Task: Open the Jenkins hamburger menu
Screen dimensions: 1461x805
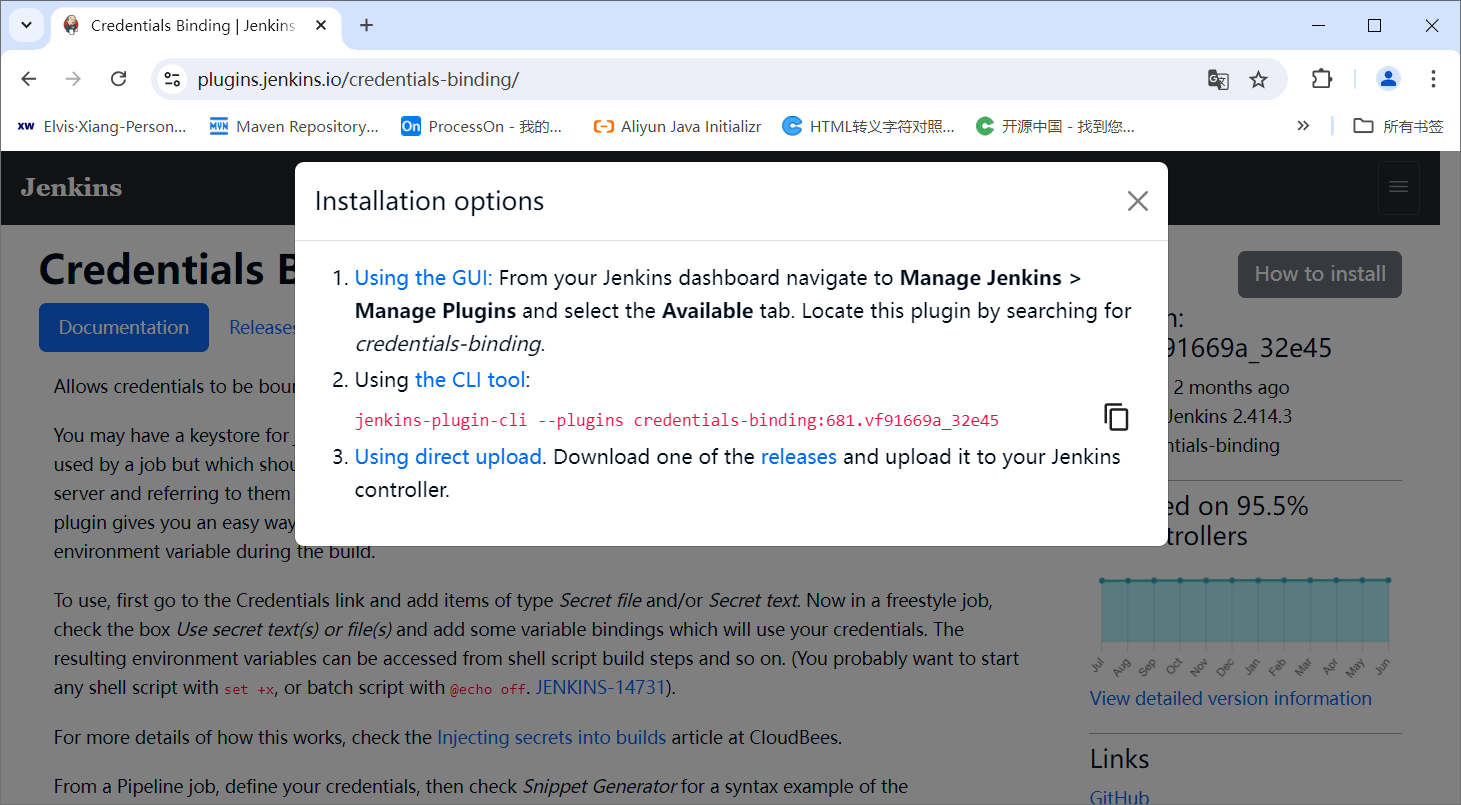Action: pos(1398,187)
